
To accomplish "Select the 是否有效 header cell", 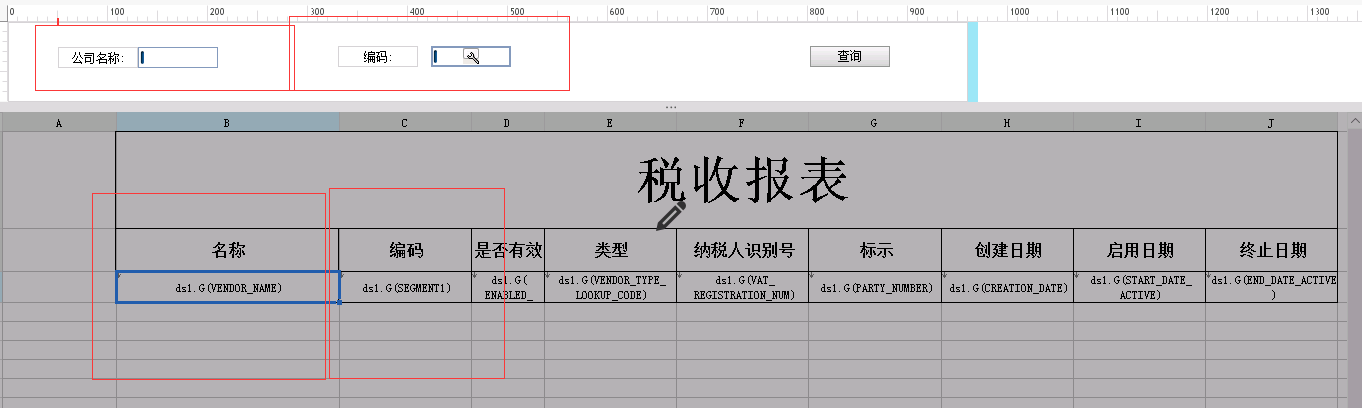I will pyautogui.click(x=508, y=250).
